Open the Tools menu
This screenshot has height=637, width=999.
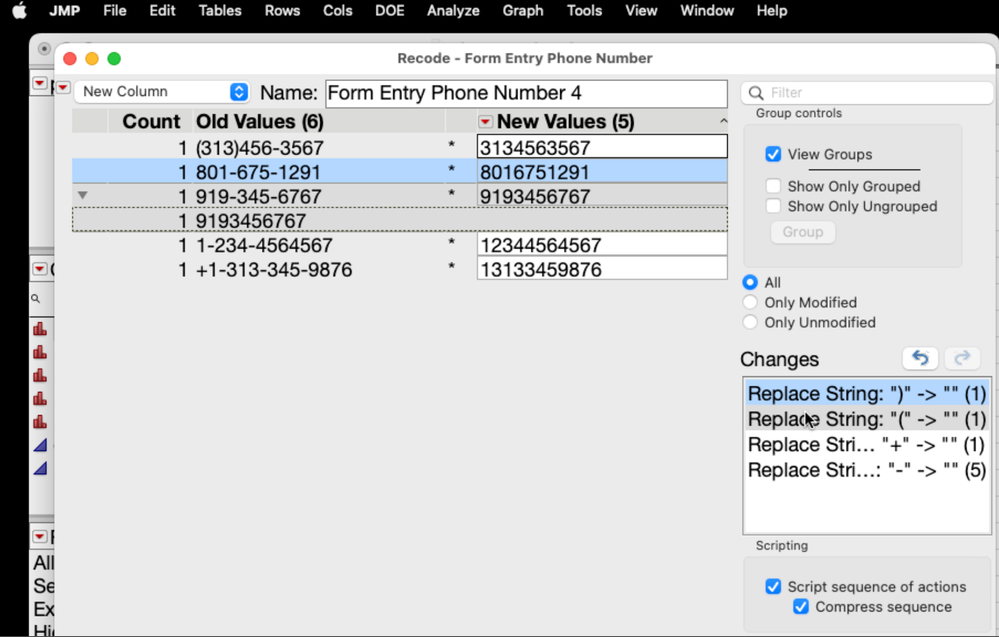click(x=584, y=11)
